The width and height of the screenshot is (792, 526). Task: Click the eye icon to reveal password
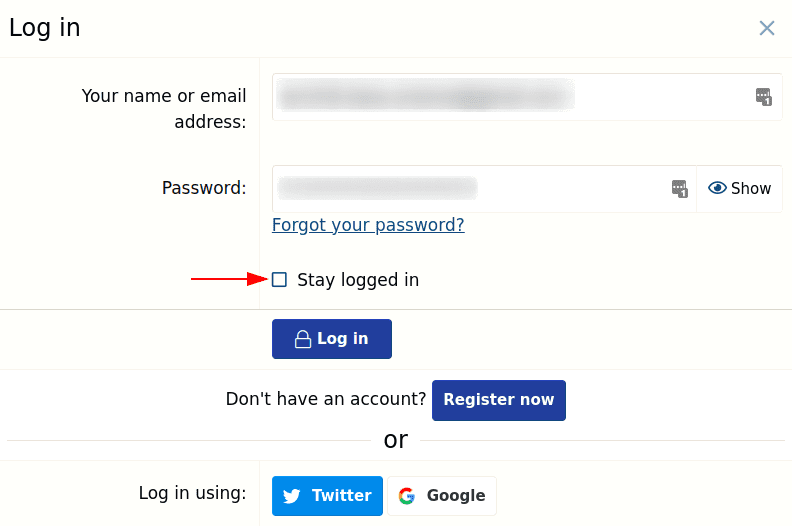click(717, 188)
